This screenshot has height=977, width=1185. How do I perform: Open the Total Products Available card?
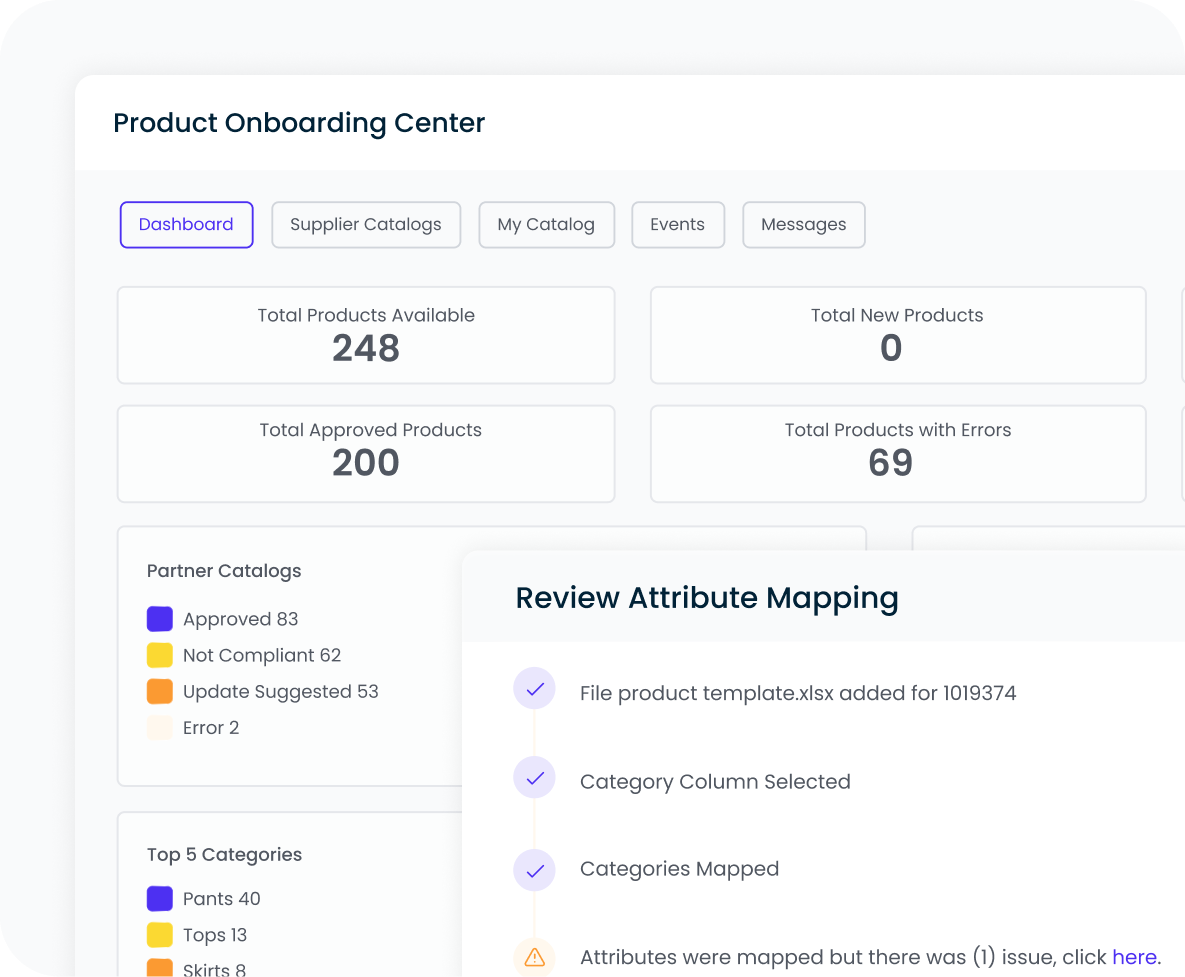coord(366,335)
